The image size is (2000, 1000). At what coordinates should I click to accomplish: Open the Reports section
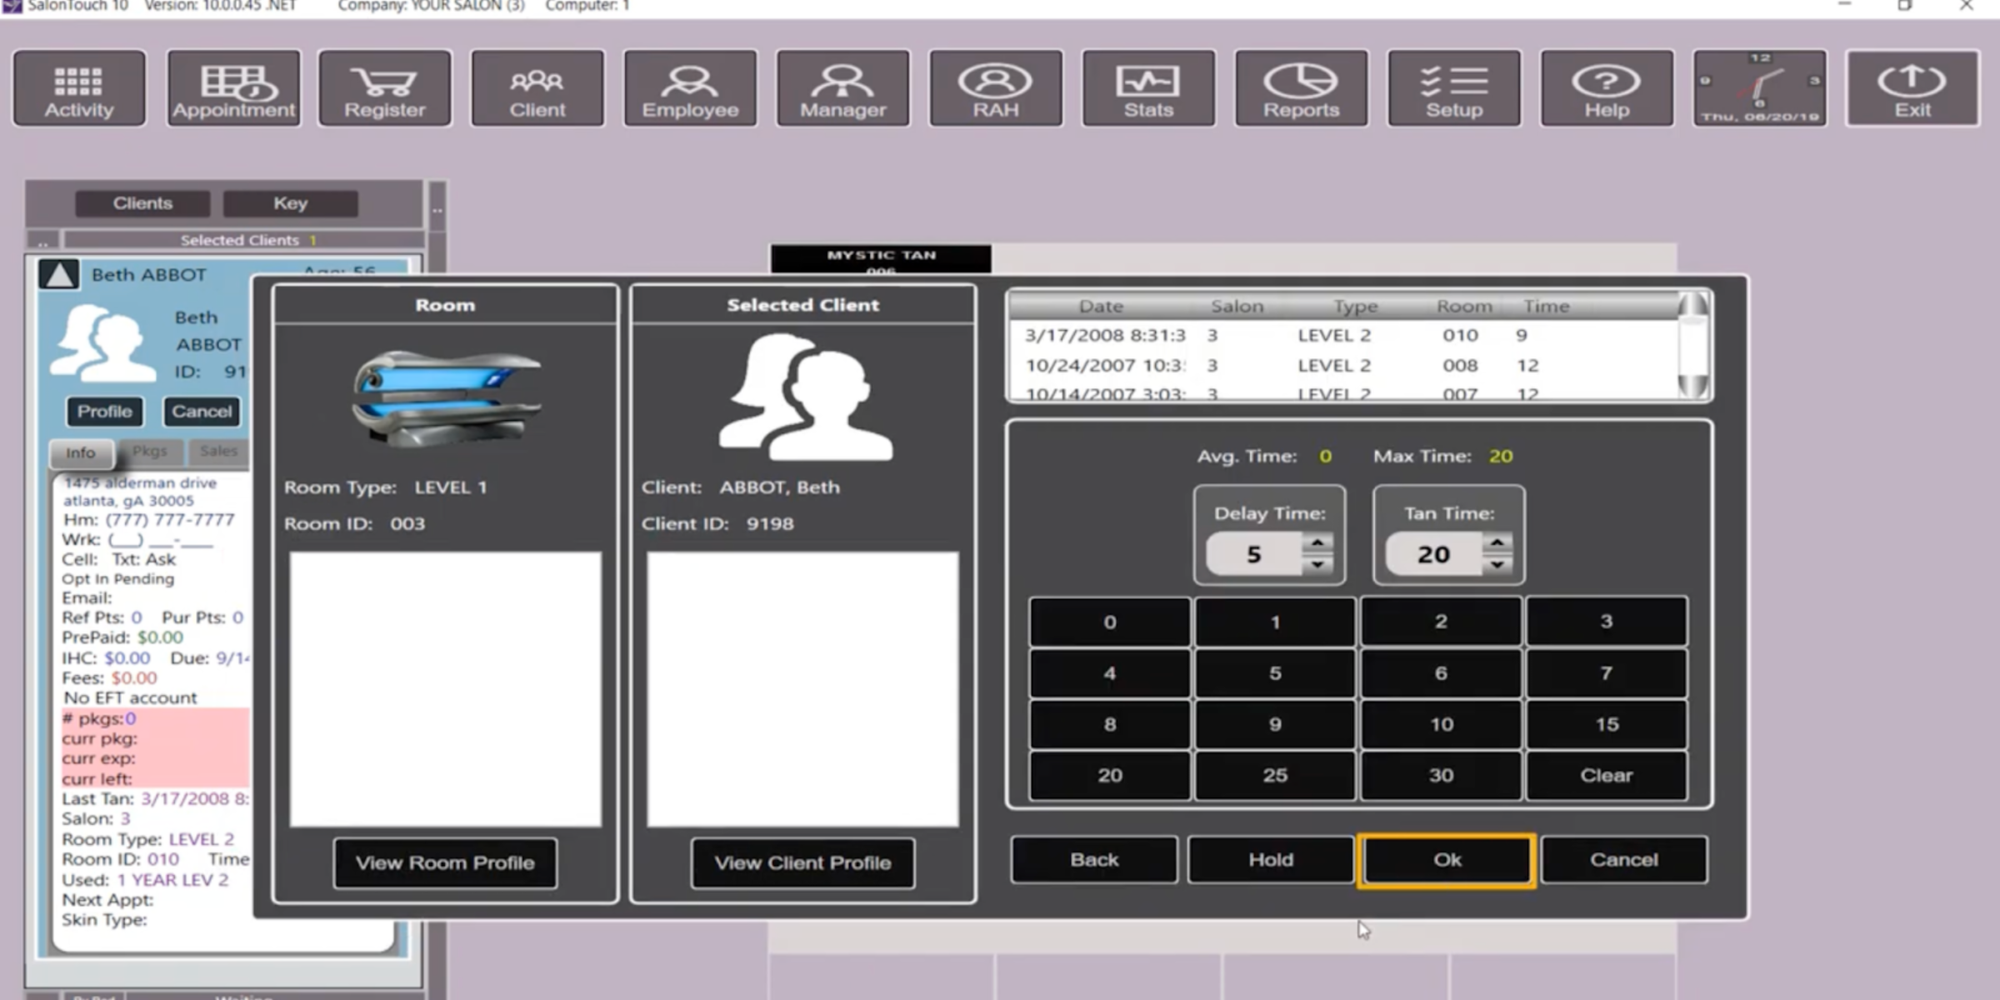pos(1300,88)
